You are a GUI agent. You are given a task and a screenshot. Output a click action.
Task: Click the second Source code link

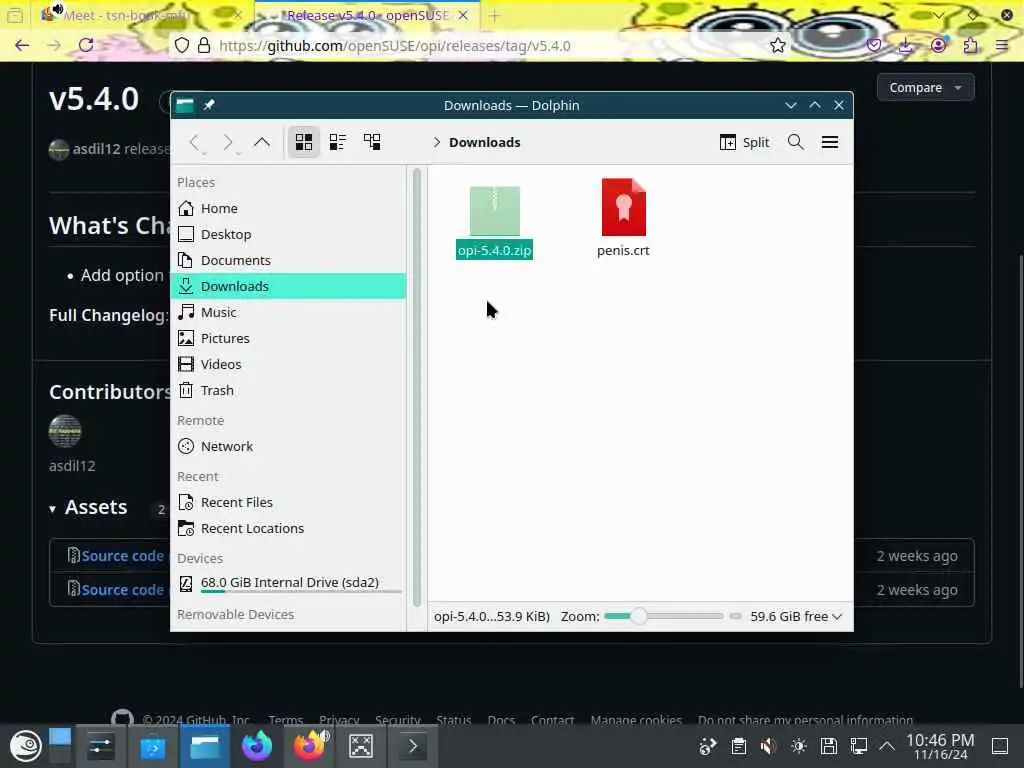pyautogui.click(x=122, y=590)
